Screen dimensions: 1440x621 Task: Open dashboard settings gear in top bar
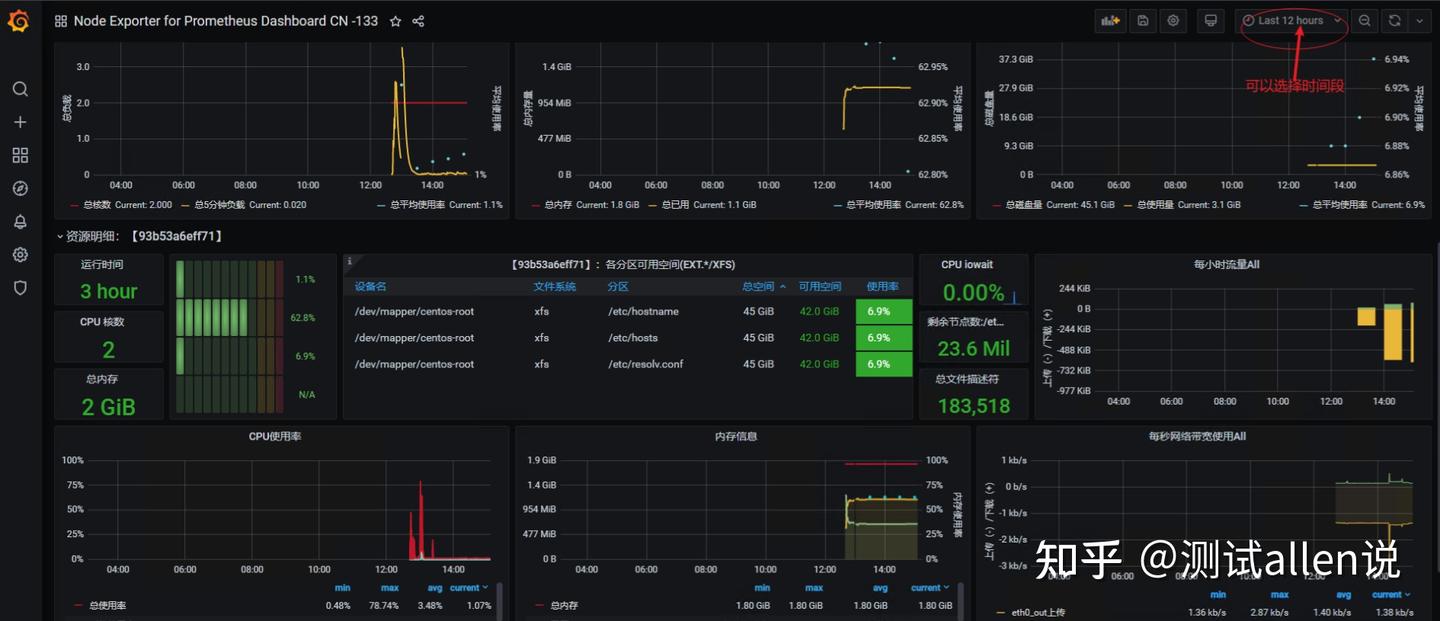1173,20
